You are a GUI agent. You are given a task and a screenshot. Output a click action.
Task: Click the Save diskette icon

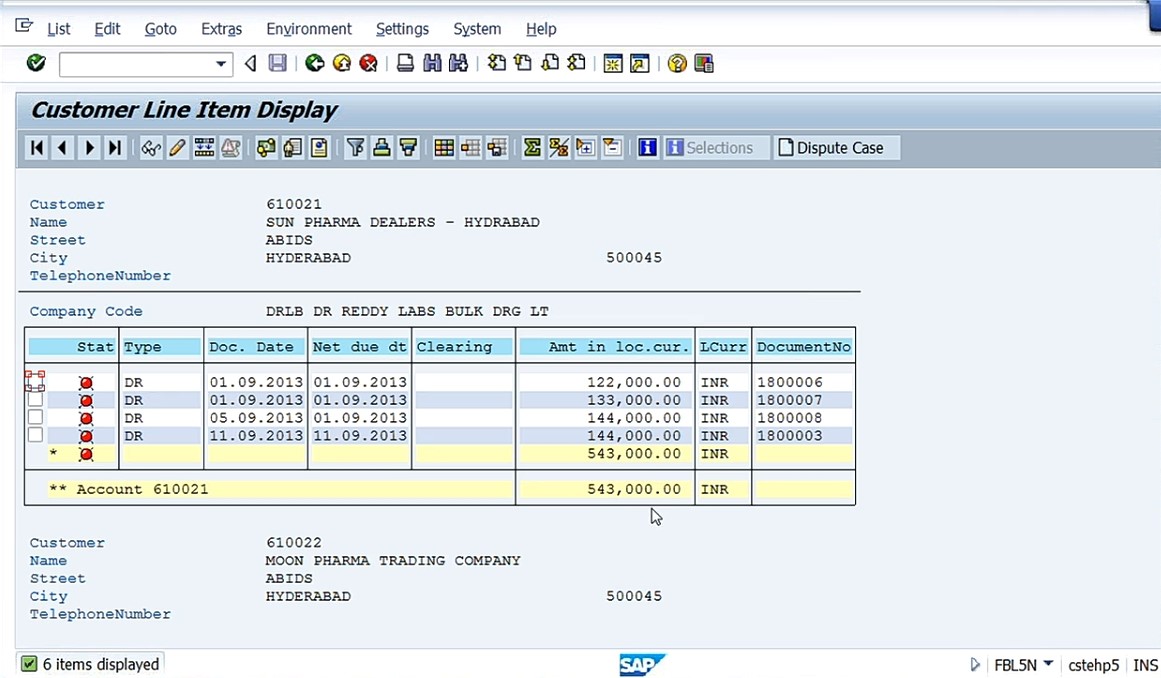[278, 63]
